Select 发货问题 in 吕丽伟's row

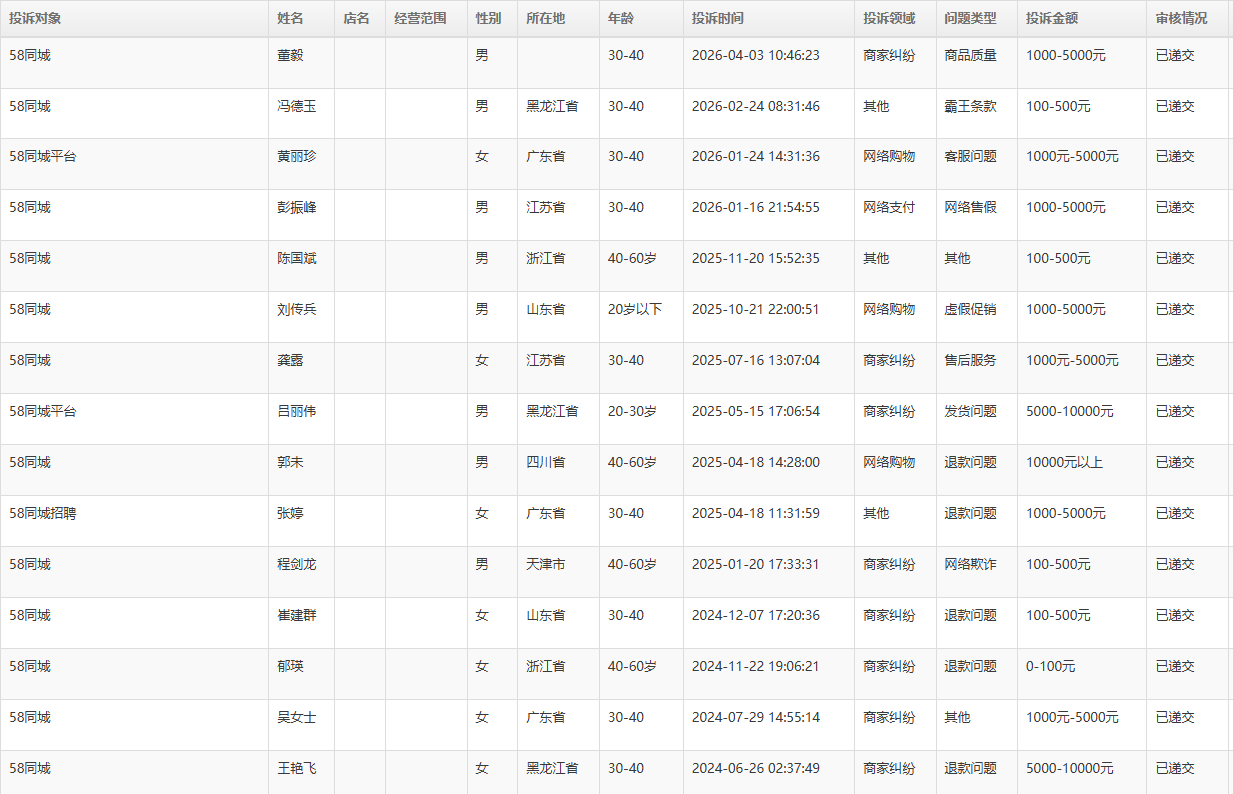971,411
